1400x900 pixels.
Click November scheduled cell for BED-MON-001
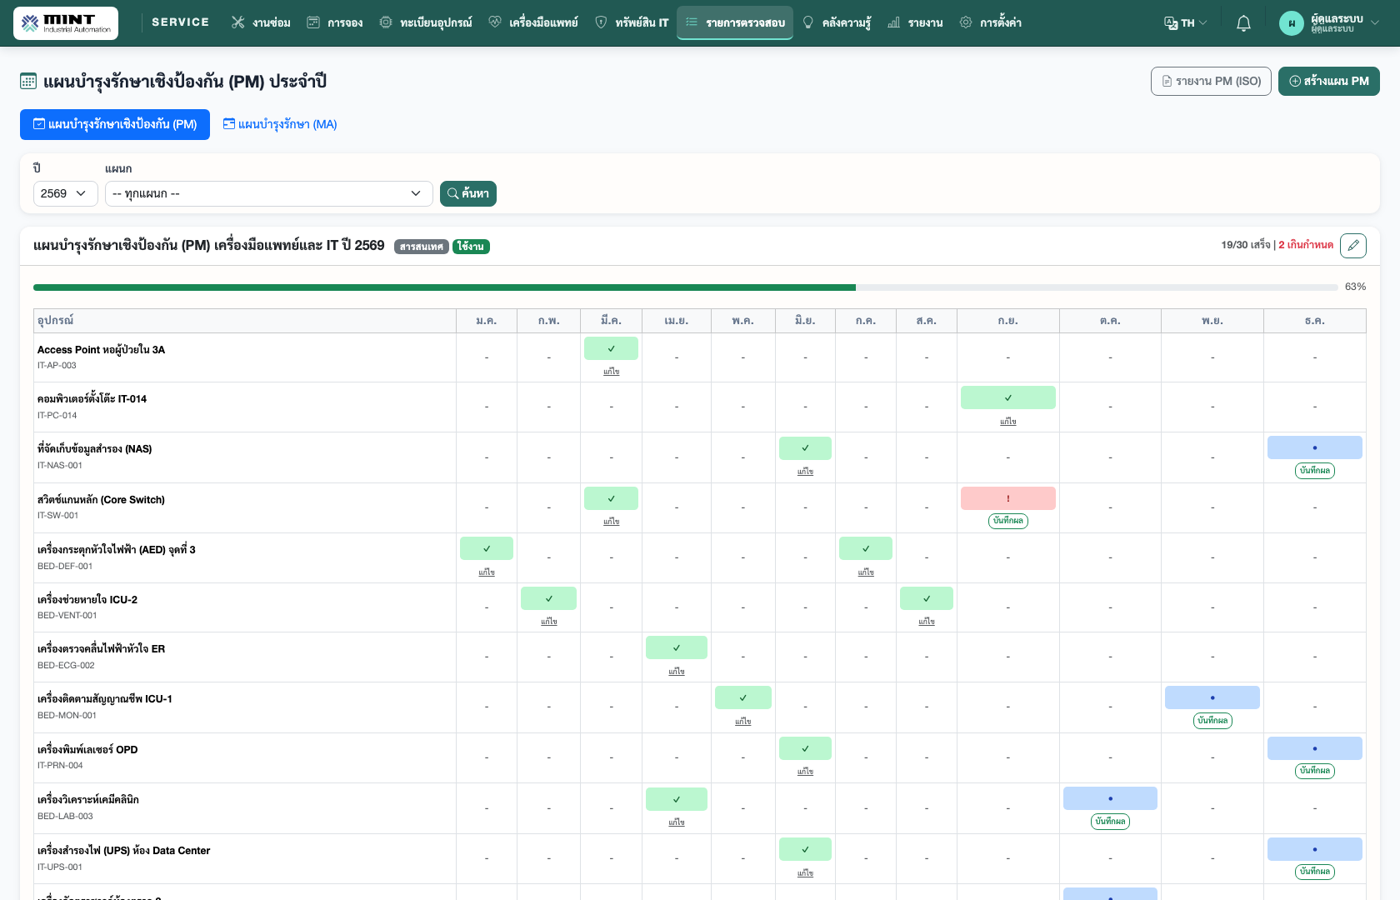[x=1212, y=697]
